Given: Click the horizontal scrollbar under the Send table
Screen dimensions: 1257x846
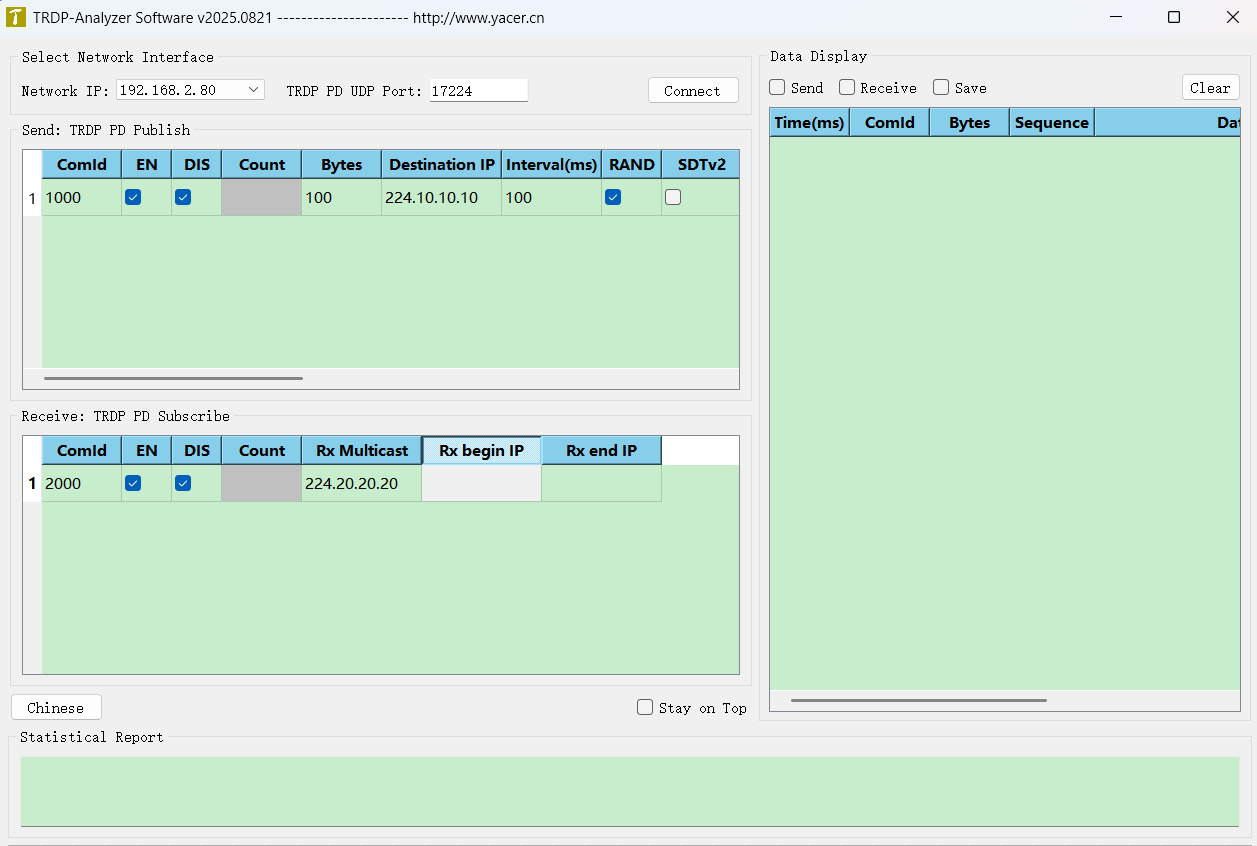Looking at the screenshot, I should click(172, 378).
